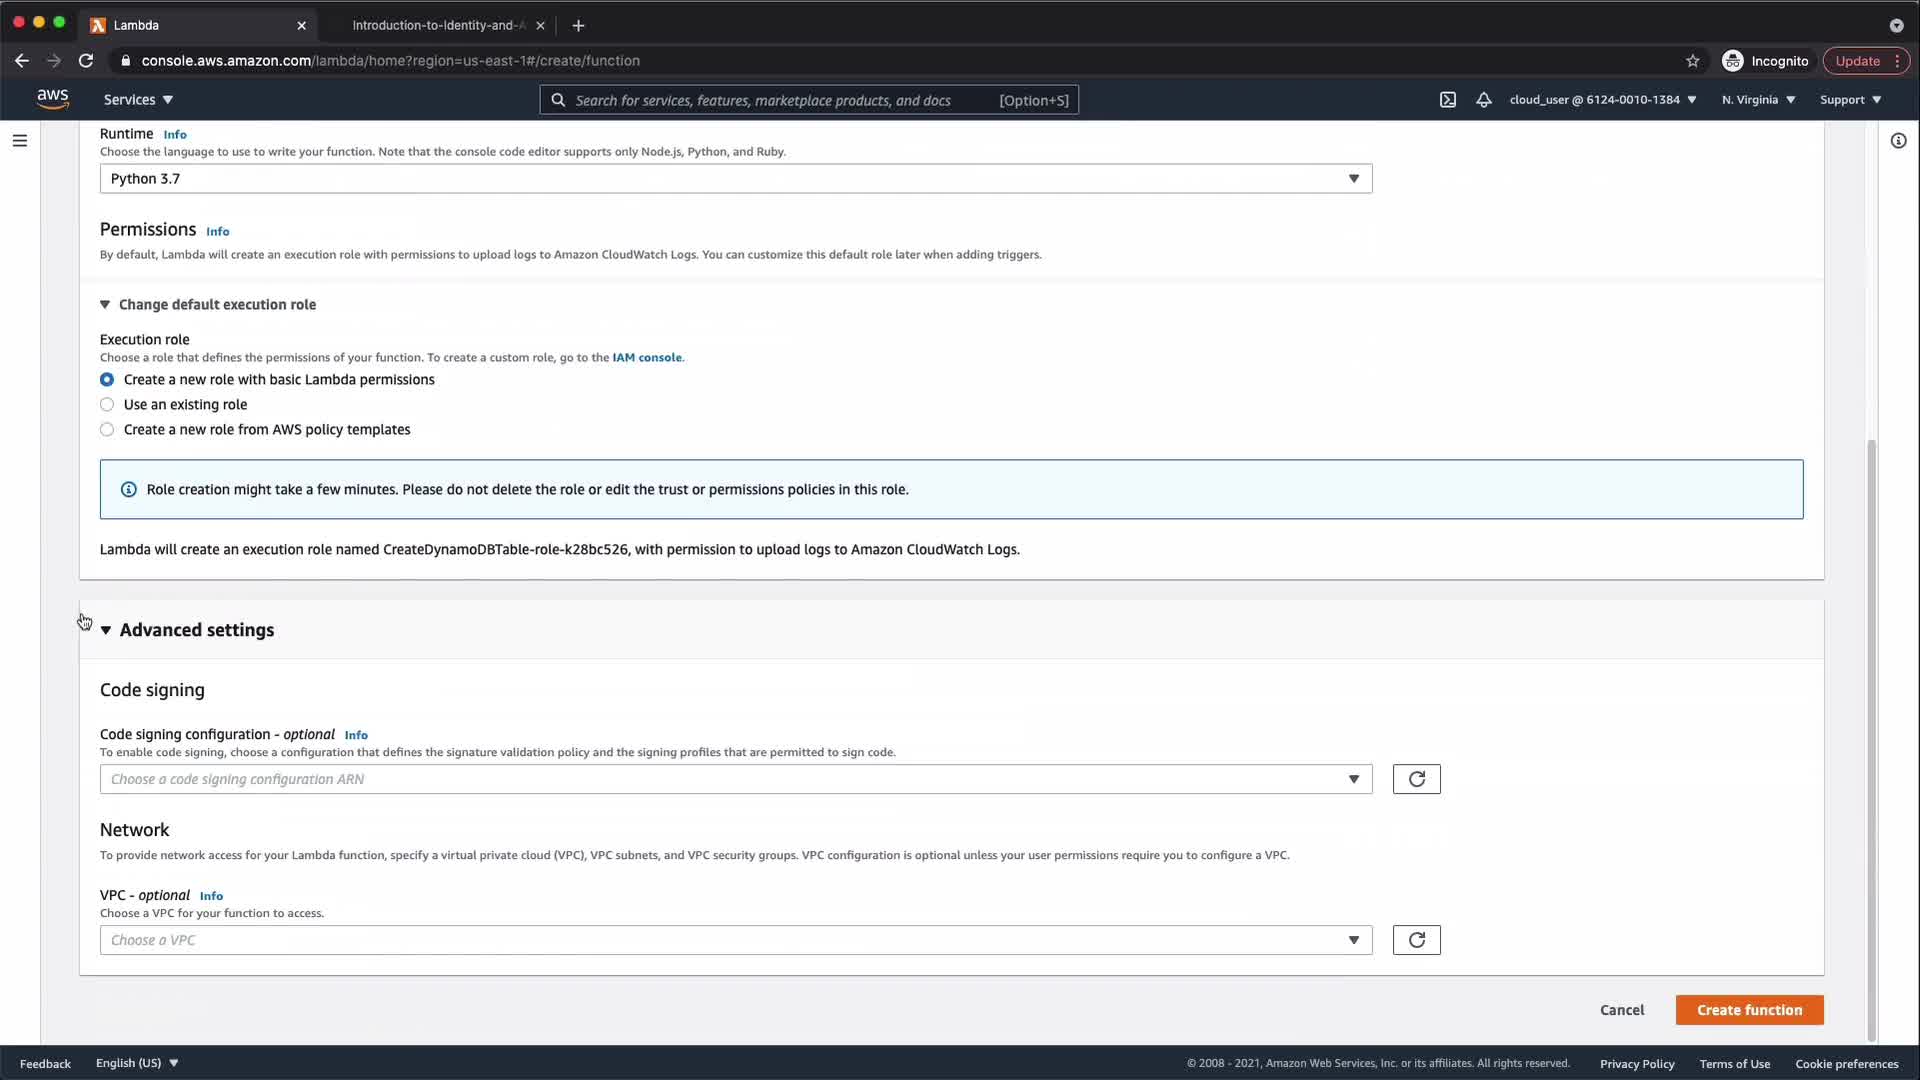Refresh the VPC list
Screen dimensions: 1920x1080
point(1416,940)
